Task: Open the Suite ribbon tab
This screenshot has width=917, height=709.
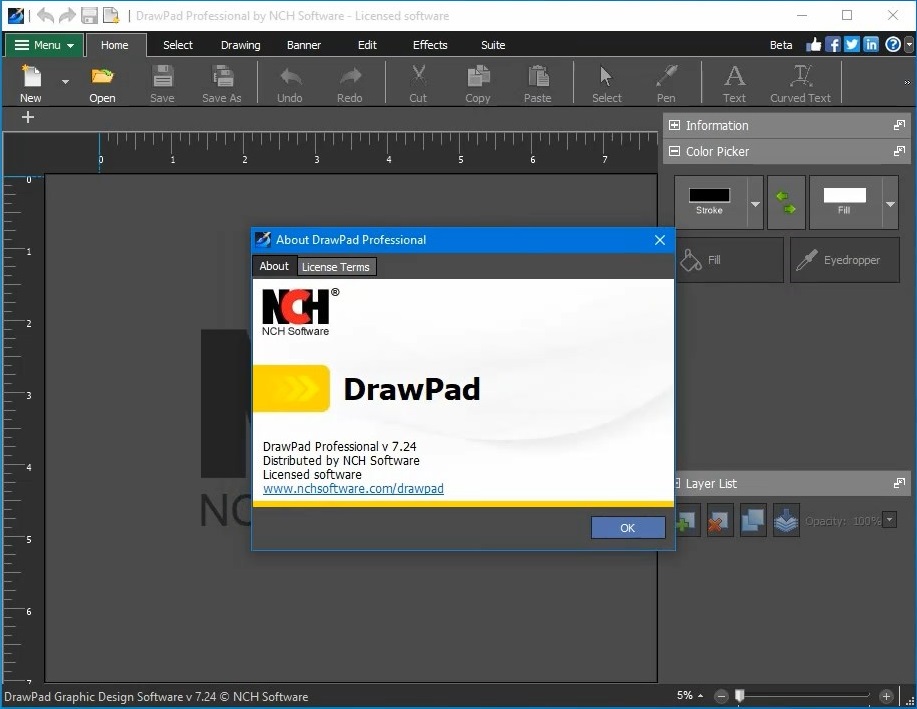Action: 493,45
